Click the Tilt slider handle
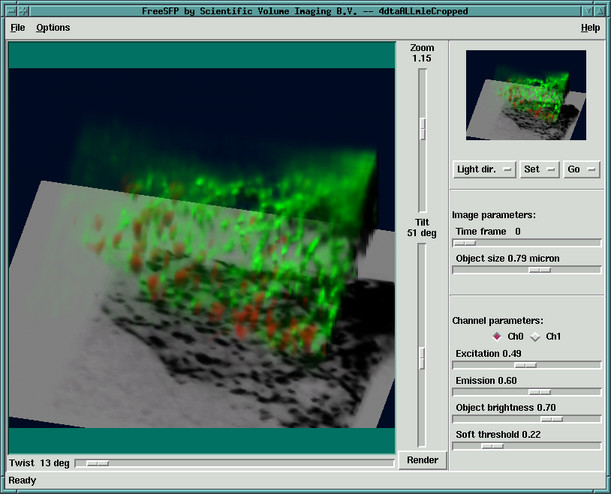Image resolution: width=611 pixels, height=494 pixels. click(422, 358)
